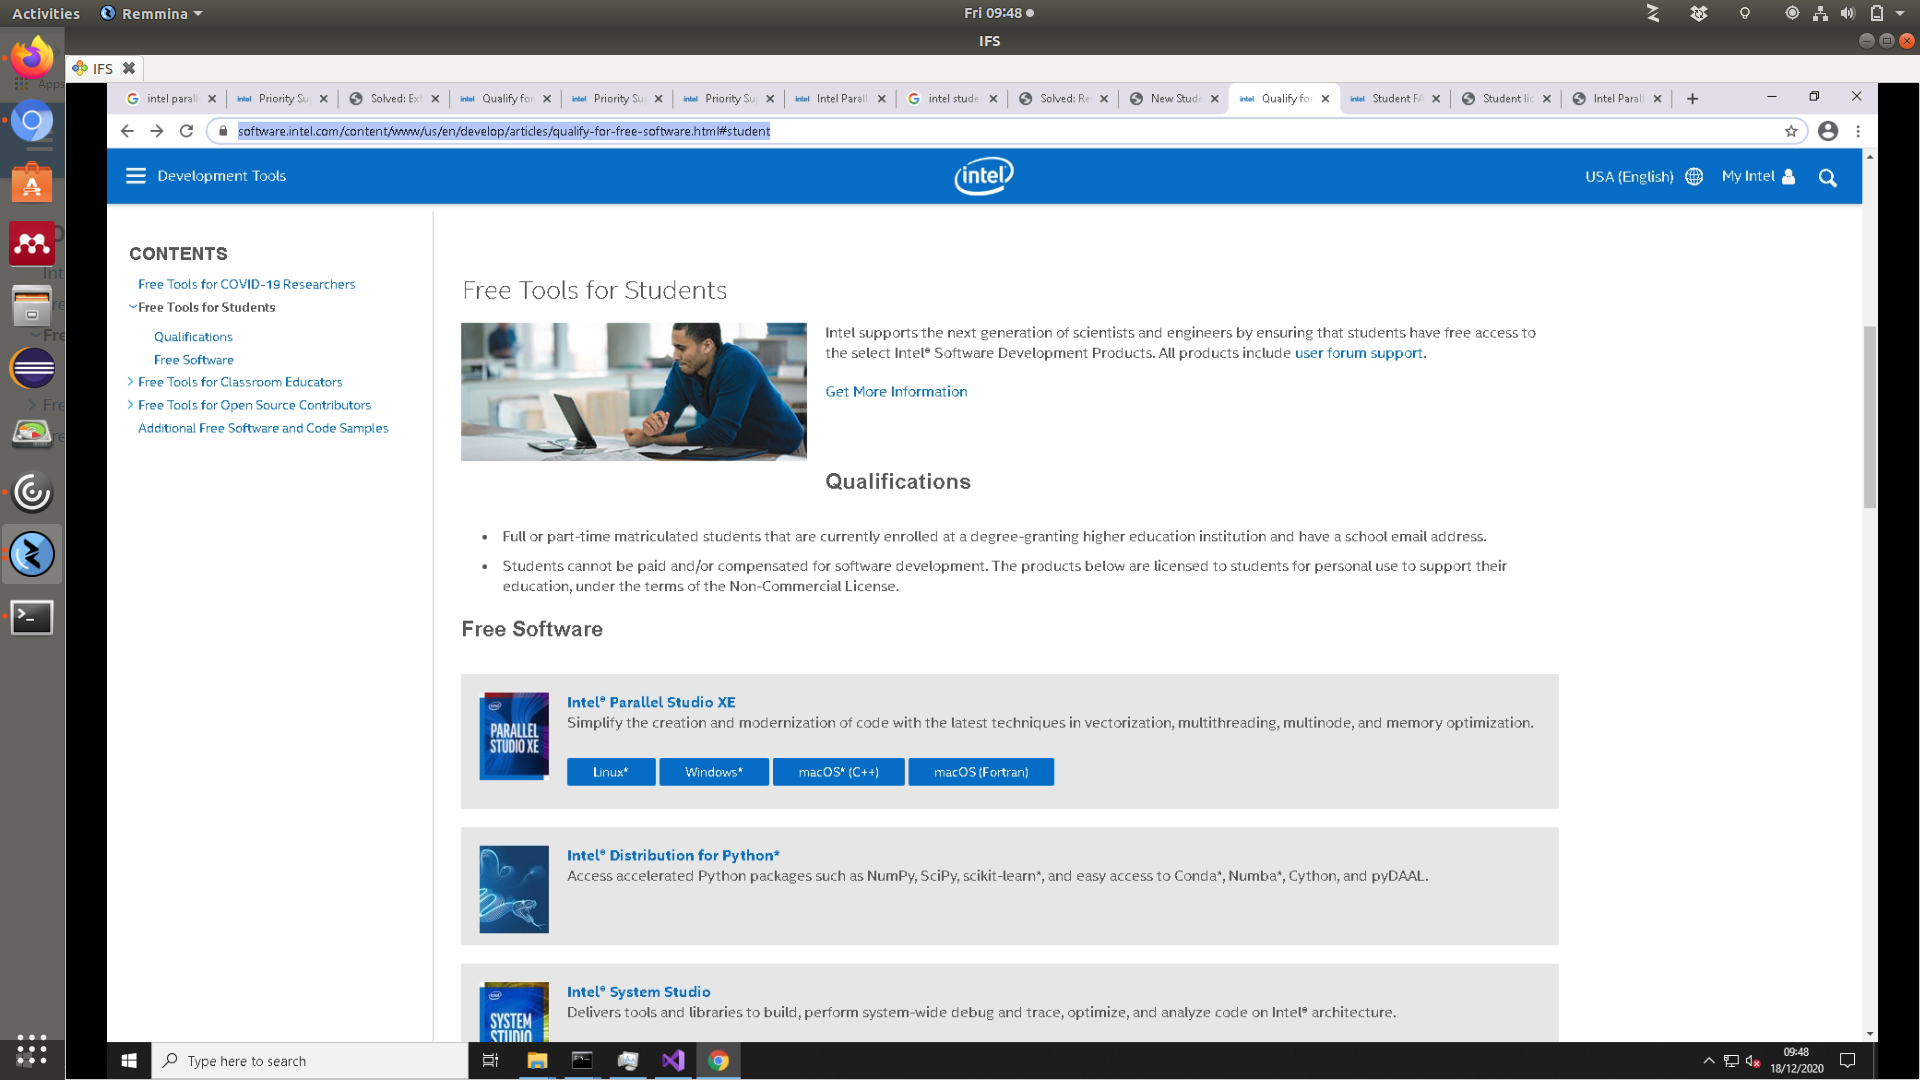Bookmark page with the star icon
The width and height of the screenshot is (1920, 1080).
1791,131
